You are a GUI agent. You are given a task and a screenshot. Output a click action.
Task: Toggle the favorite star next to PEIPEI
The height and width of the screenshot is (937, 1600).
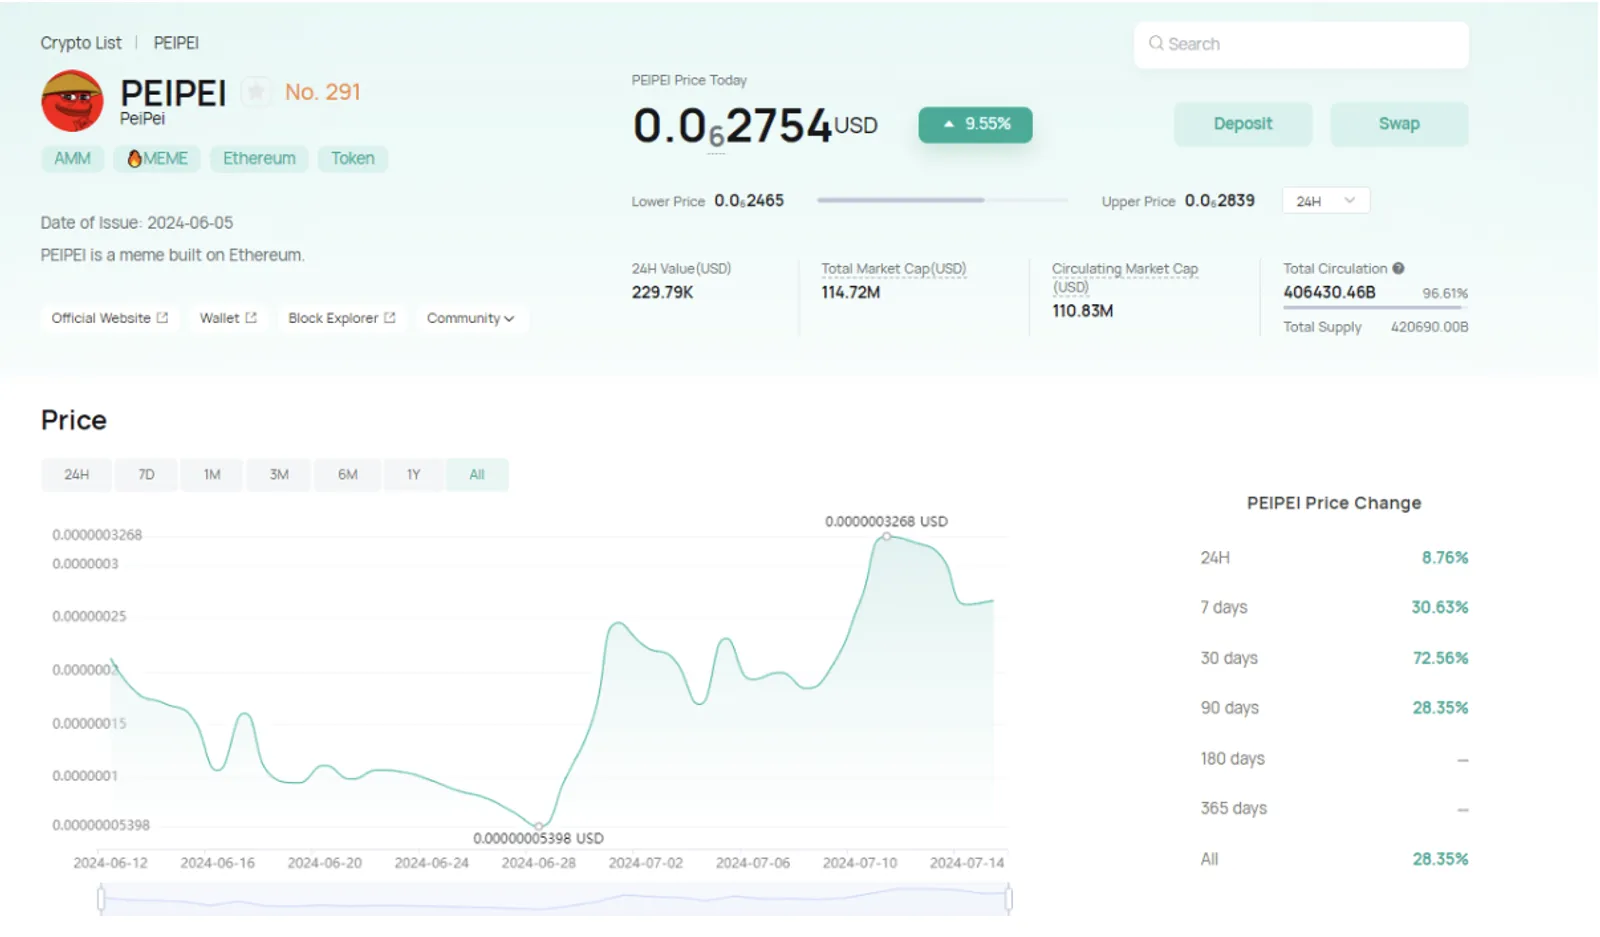pyautogui.click(x=256, y=92)
